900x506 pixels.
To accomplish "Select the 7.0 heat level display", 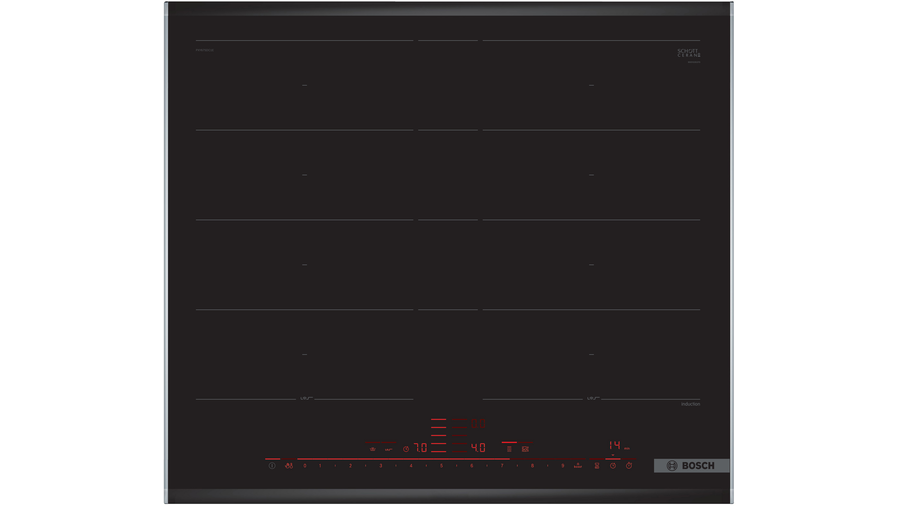I will click(x=421, y=448).
